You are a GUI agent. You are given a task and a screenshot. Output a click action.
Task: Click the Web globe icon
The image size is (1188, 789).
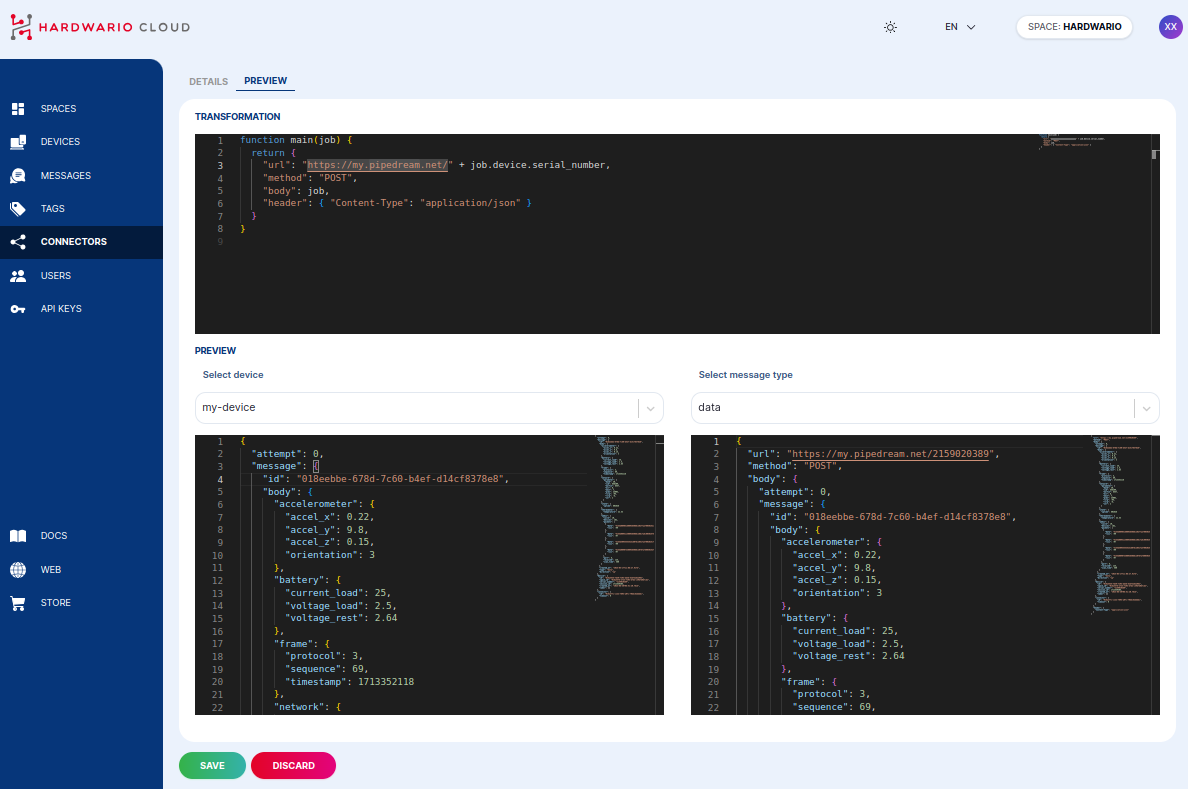point(18,570)
